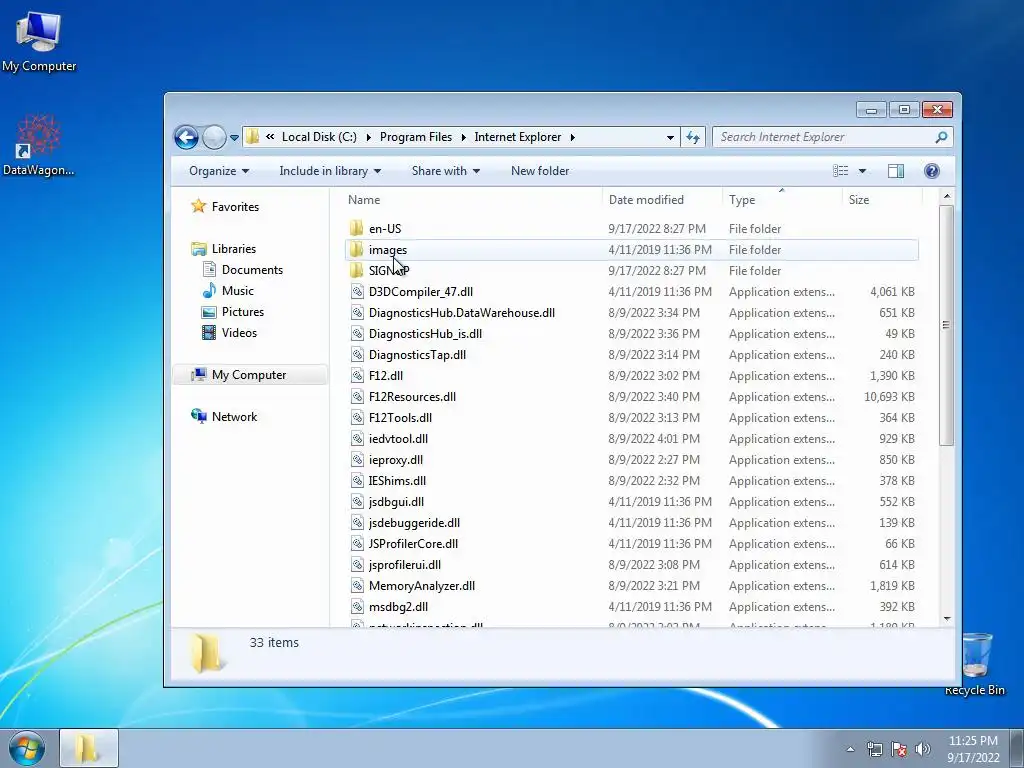
Task: Select D3DCompiler_47.dll file icon
Action: [357, 292]
